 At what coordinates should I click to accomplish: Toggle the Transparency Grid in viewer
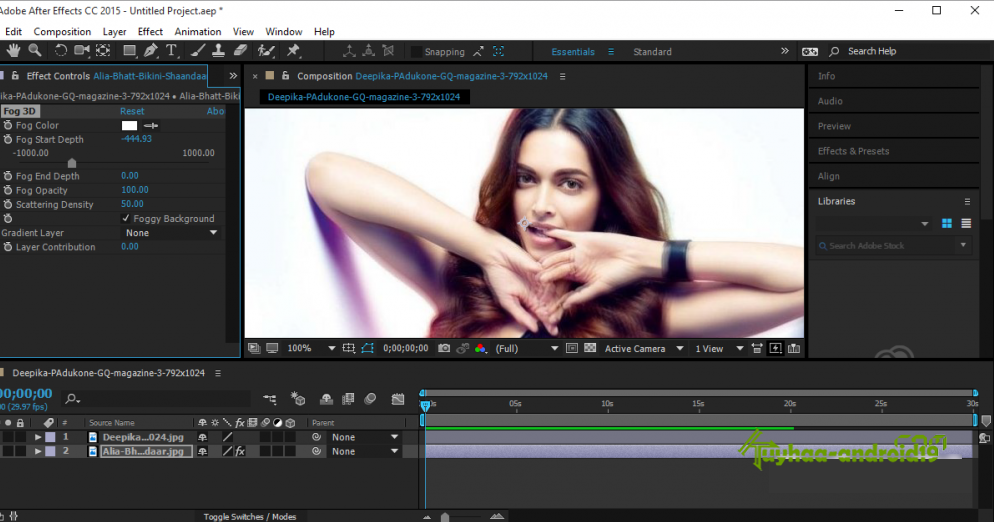[x=590, y=348]
